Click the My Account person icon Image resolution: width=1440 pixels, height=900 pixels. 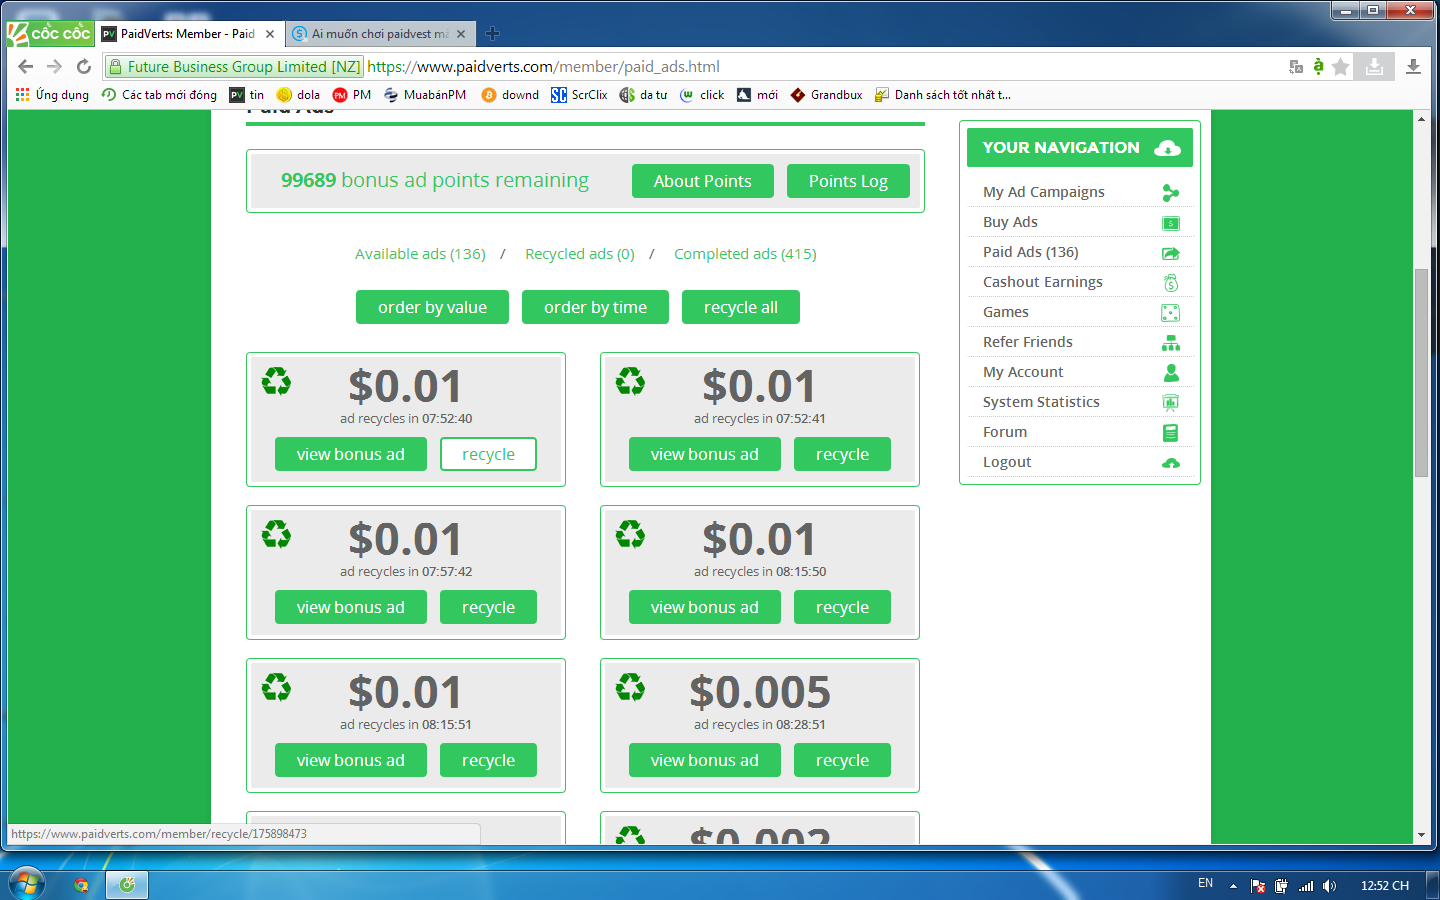1171,373
